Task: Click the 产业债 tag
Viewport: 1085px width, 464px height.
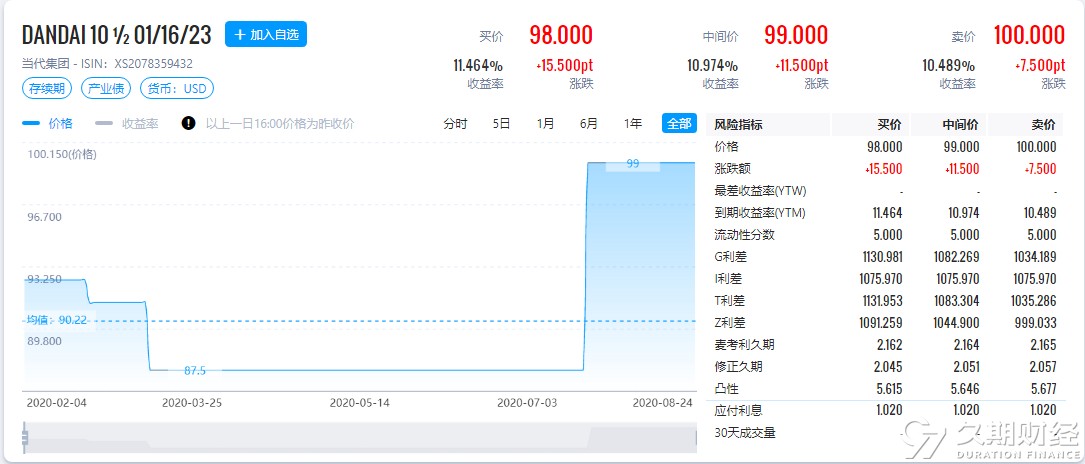Action: [107, 89]
